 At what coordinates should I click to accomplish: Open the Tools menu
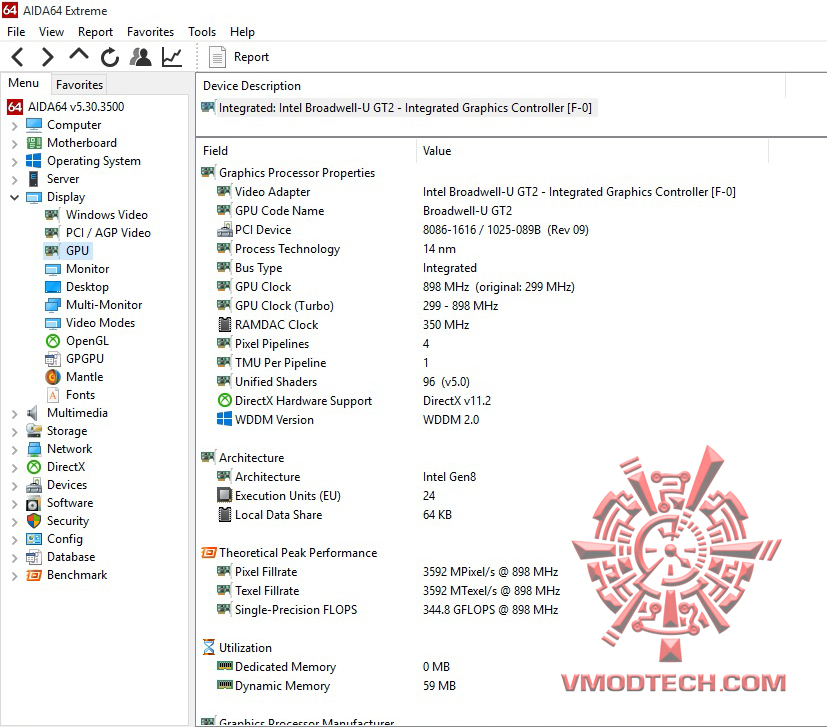(x=202, y=32)
